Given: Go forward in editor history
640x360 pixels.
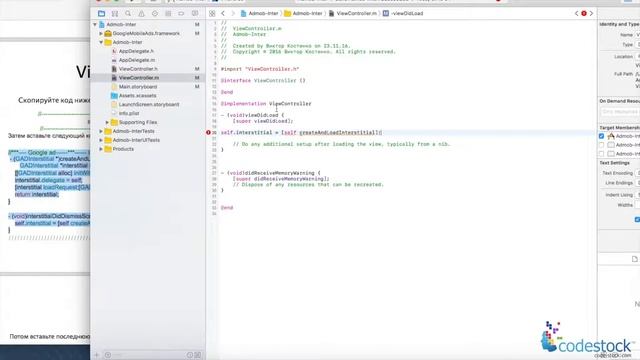Looking at the screenshot, I should pyautogui.click(x=233, y=13).
